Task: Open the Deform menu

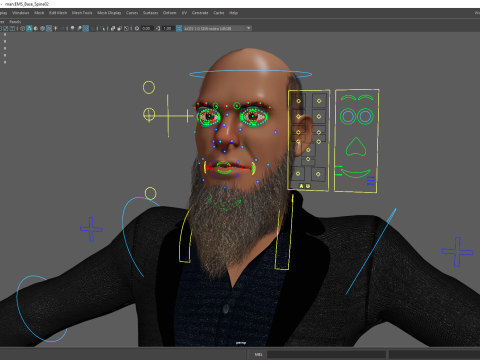Action: coord(169,13)
